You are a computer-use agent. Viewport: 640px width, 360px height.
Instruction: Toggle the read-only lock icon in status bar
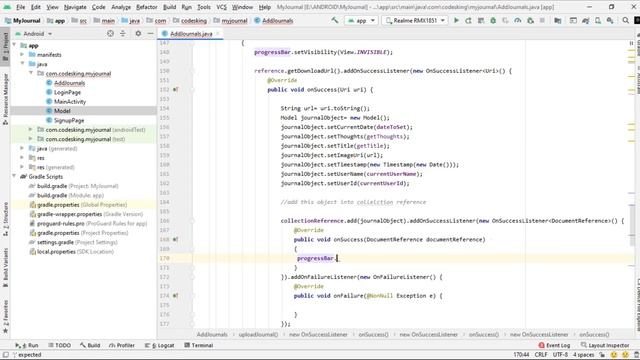coord(602,355)
